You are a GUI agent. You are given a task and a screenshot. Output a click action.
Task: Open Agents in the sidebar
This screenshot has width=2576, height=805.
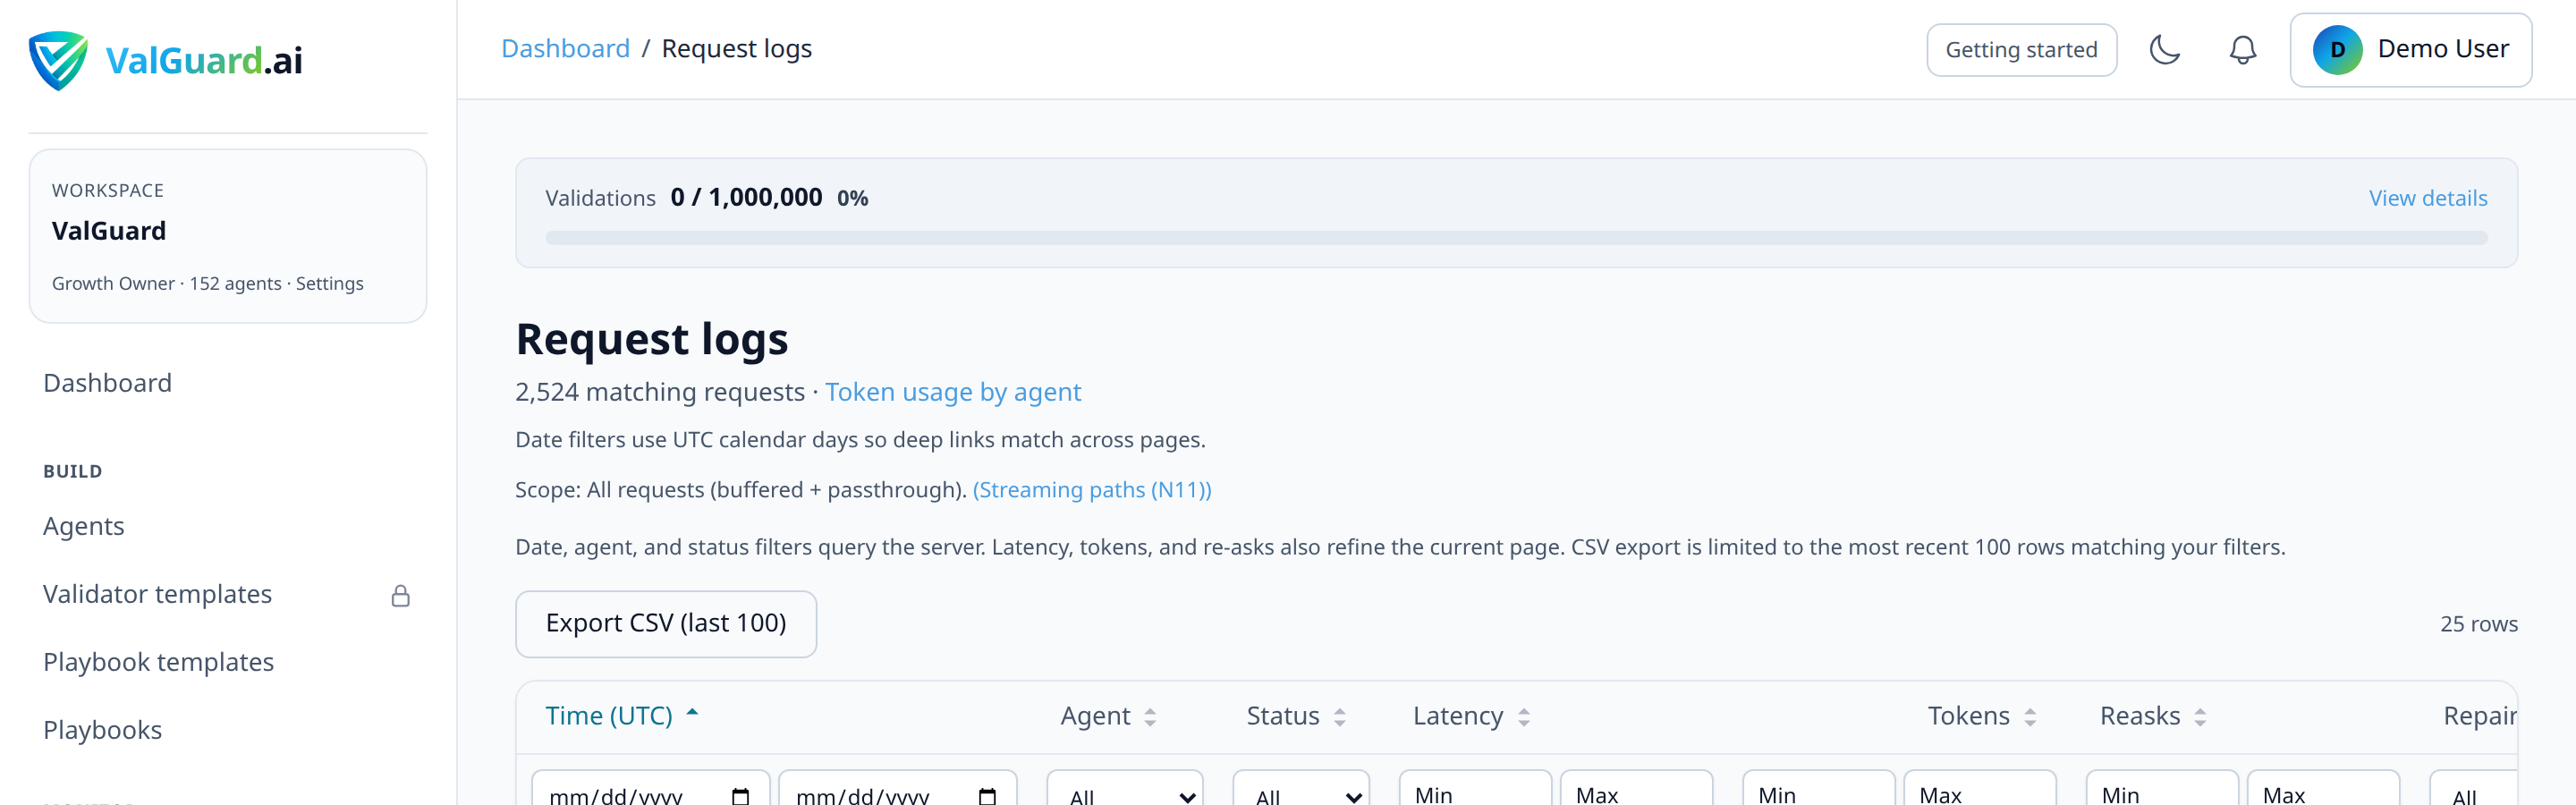coord(84,526)
